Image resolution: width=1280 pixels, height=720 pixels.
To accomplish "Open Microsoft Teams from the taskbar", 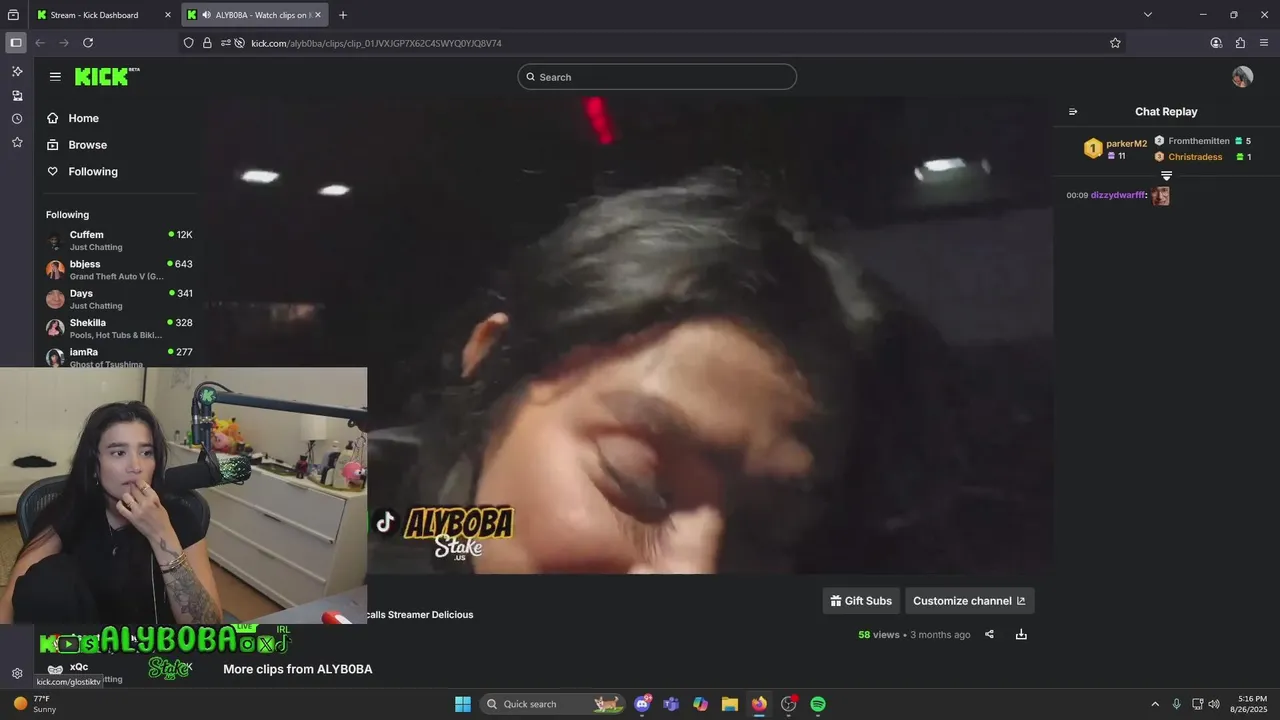I will (671, 704).
